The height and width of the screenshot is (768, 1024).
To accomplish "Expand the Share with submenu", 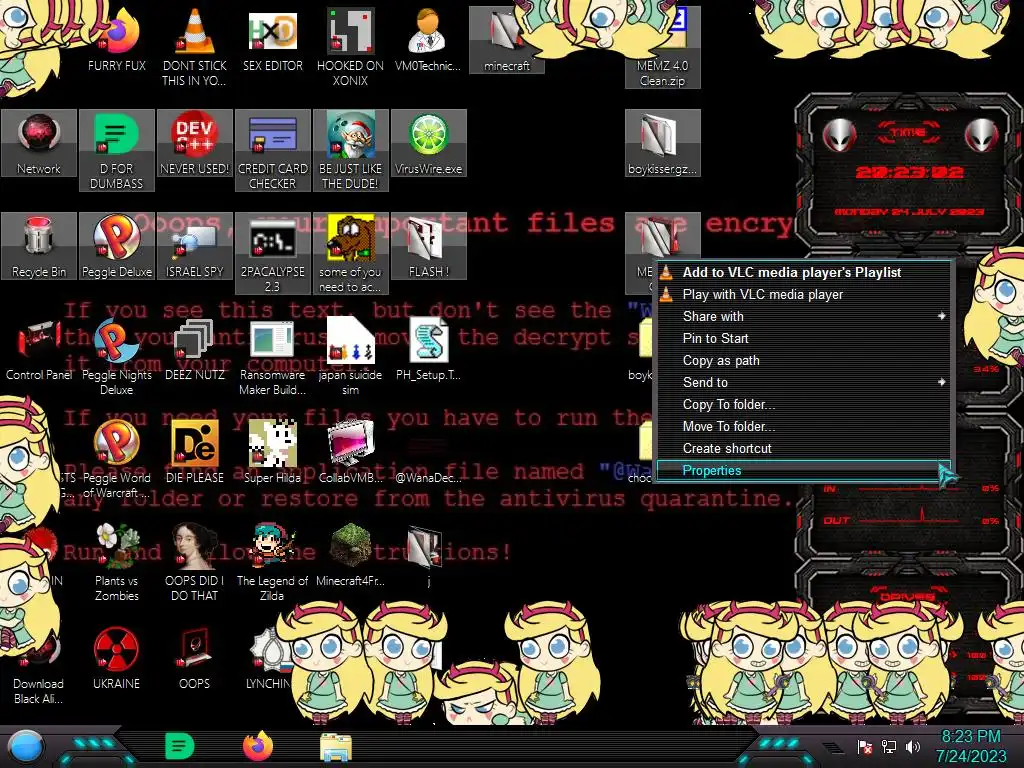I will (x=803, y=316).
